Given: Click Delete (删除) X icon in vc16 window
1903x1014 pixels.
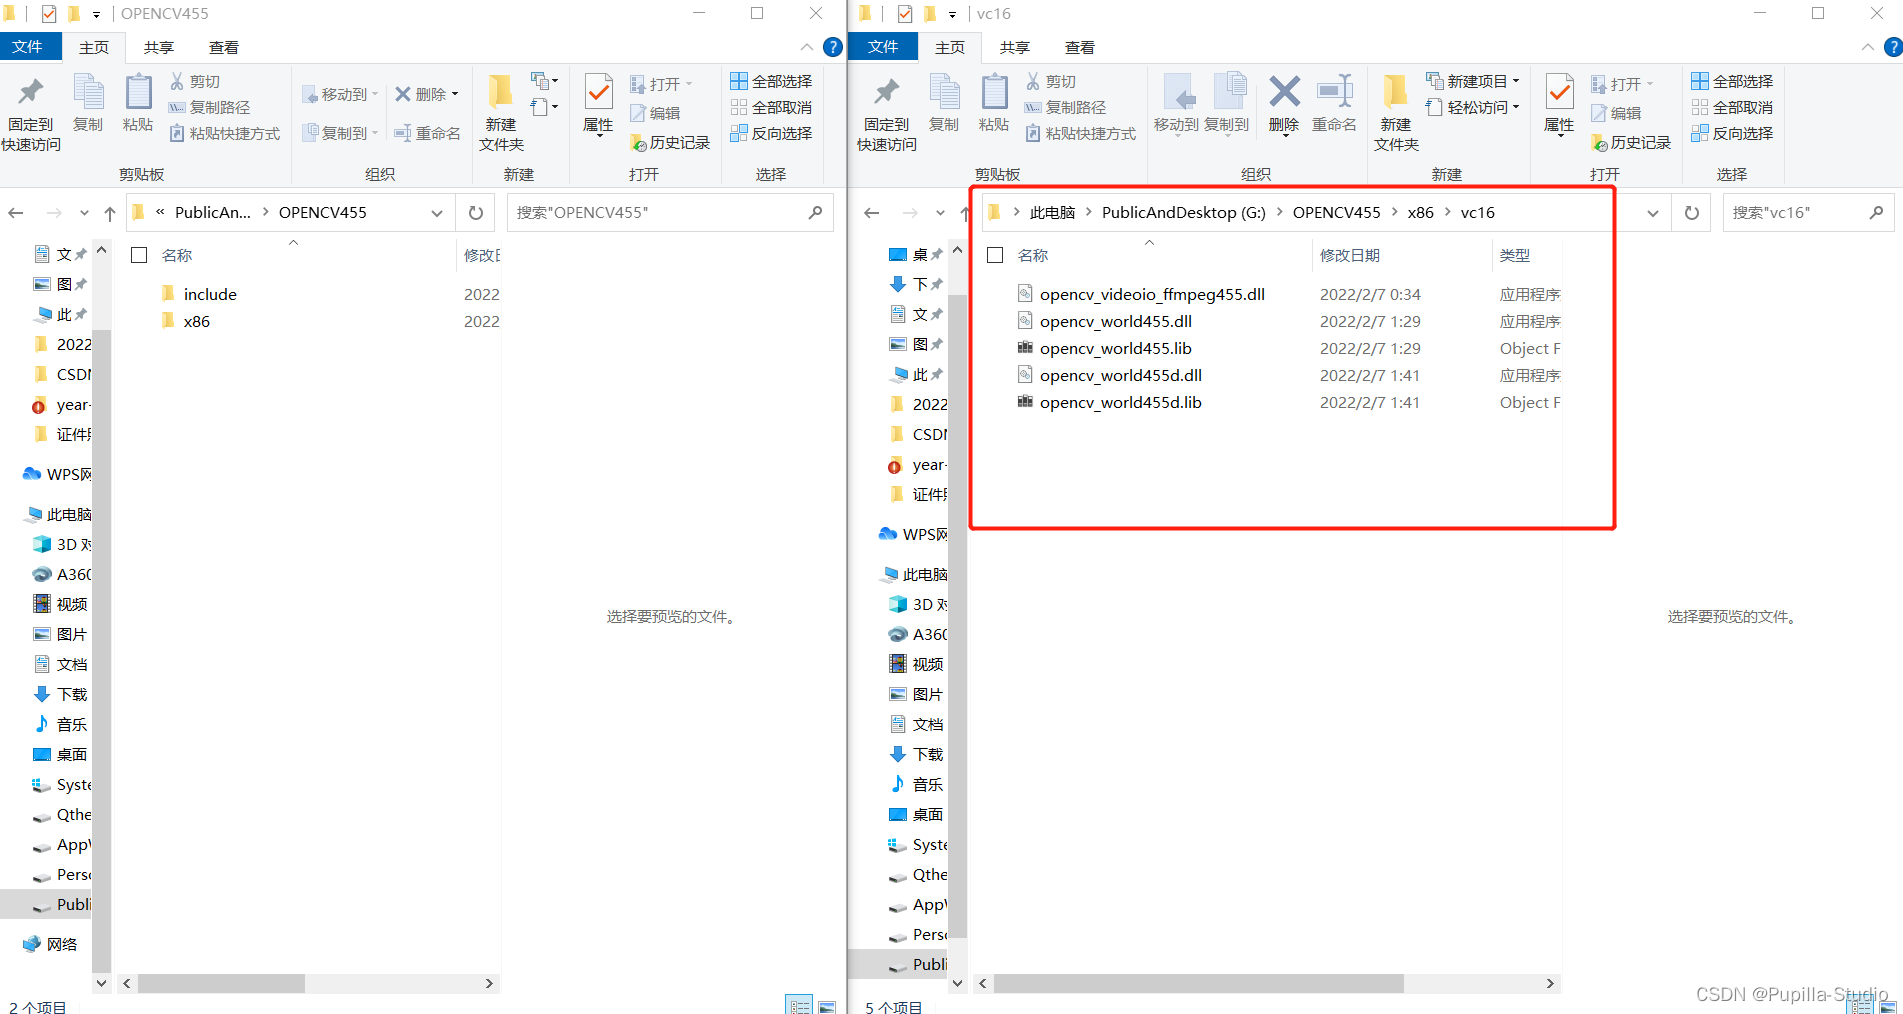Looking at the screenshot, I should pos(1284,103).
